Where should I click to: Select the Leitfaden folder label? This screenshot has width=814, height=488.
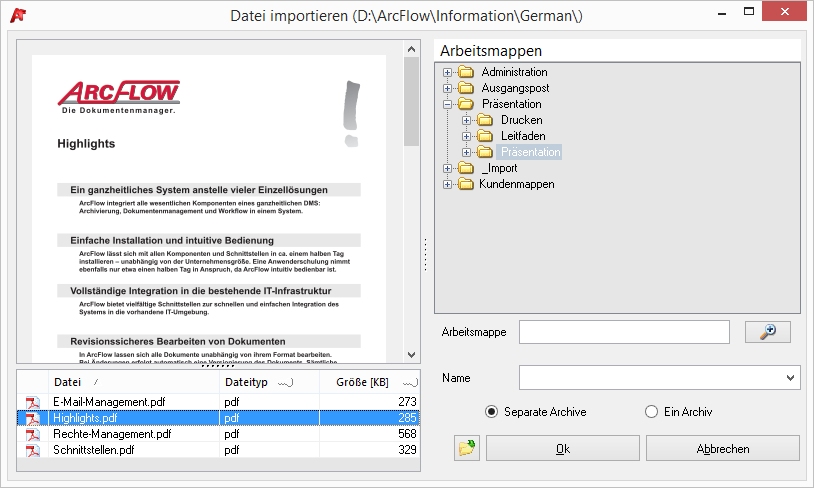[x=523, y=136]
